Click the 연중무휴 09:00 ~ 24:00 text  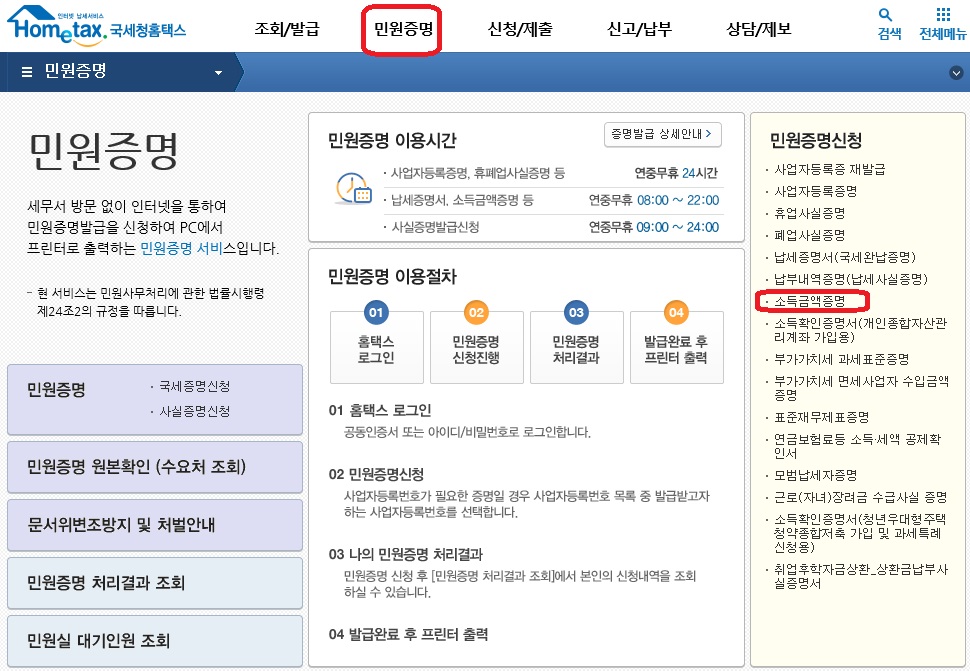(653, 227)
